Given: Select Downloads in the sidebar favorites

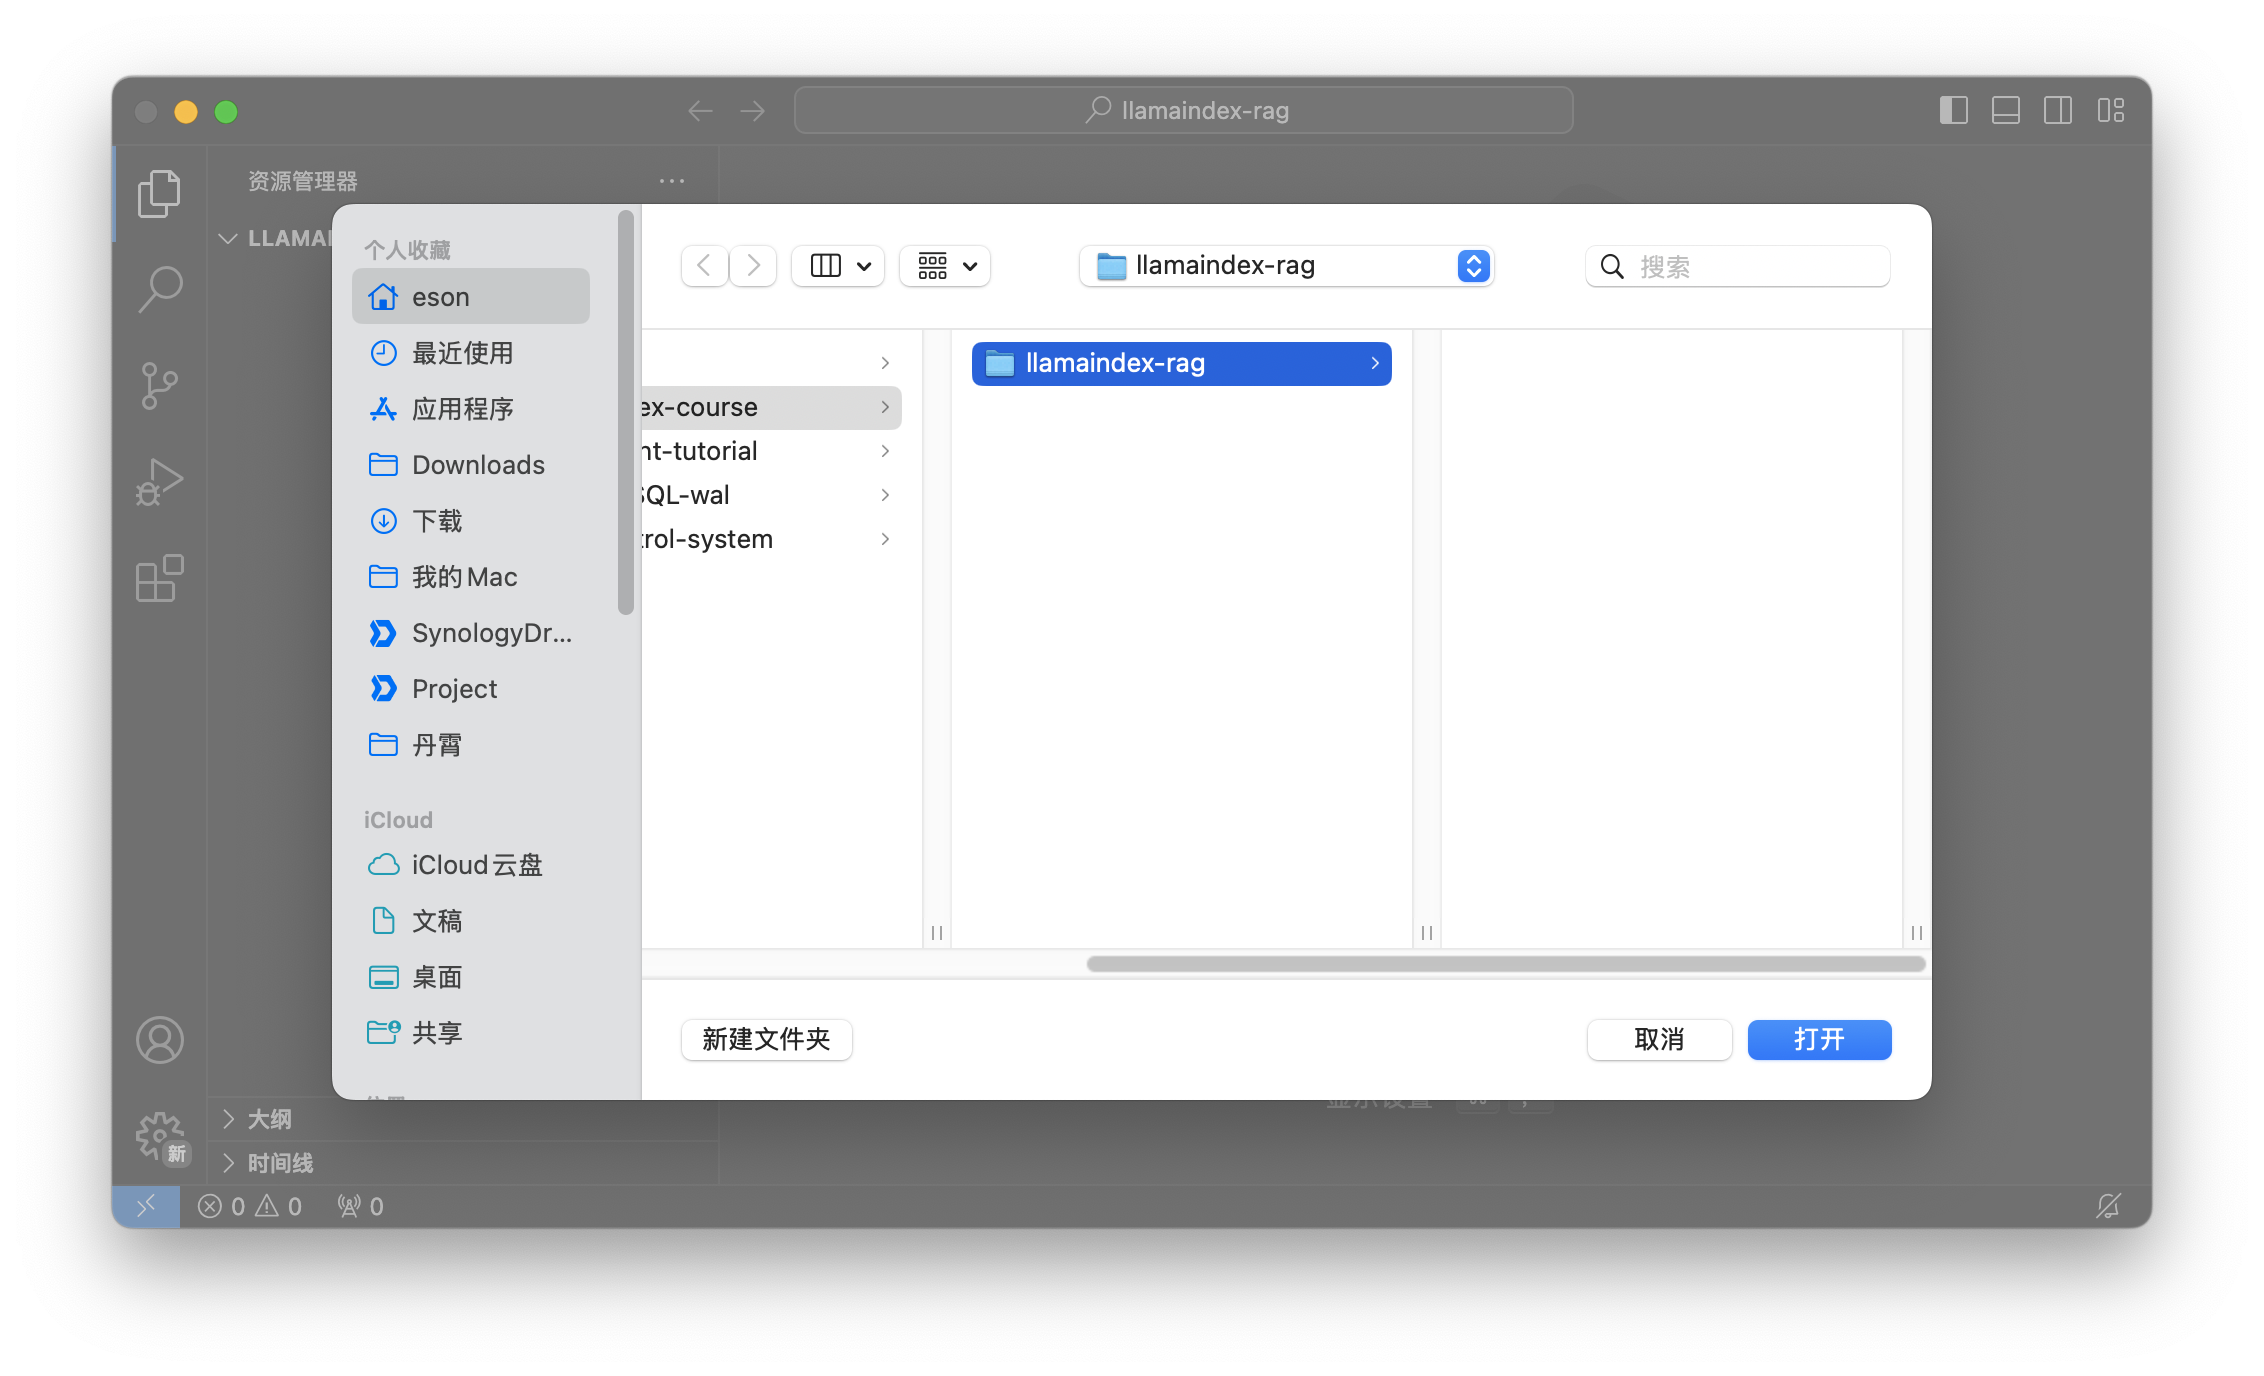Looking at the screenshot, I should [x=478, y=465].
